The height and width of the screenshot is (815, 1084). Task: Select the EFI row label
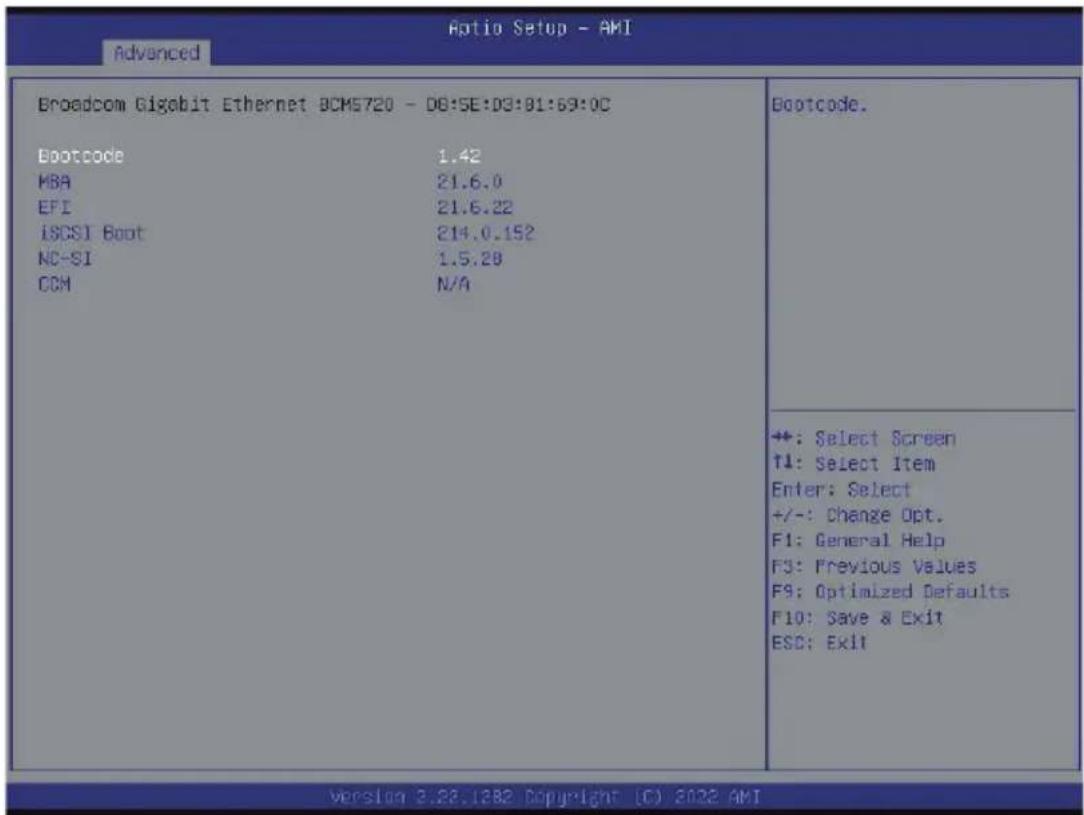pyautogui.click(x=55, y=207)
